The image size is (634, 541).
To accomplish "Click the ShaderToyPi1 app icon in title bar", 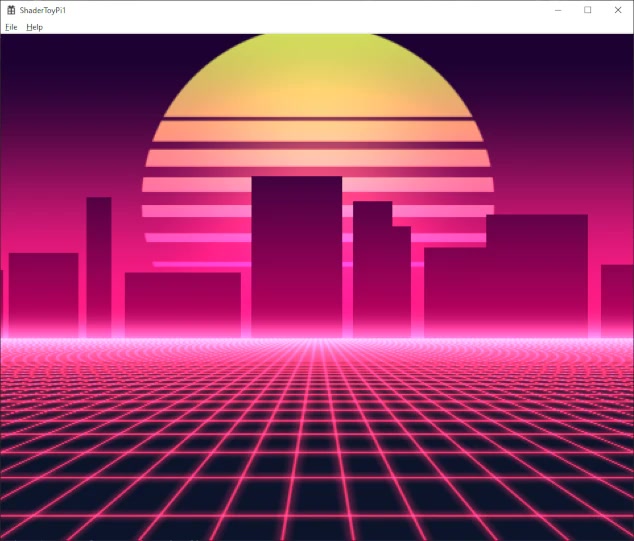I will click(x=11, y=10).
